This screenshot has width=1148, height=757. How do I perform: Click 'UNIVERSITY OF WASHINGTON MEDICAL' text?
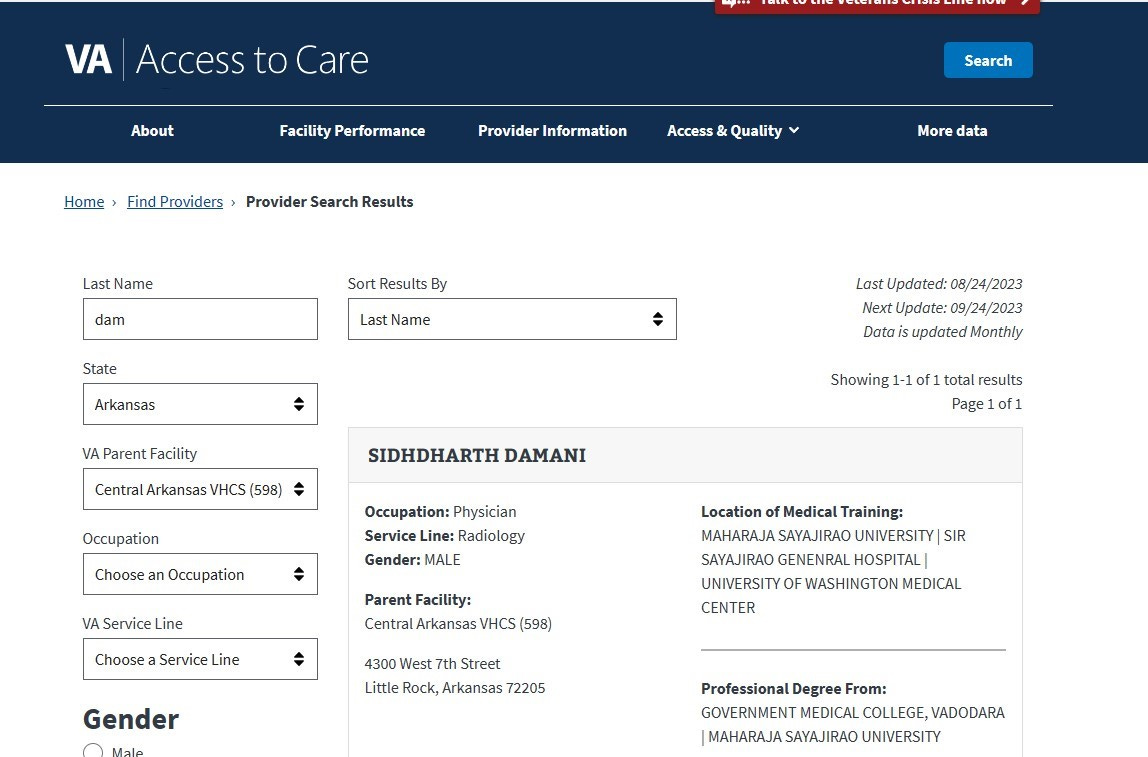coord(831,583)
